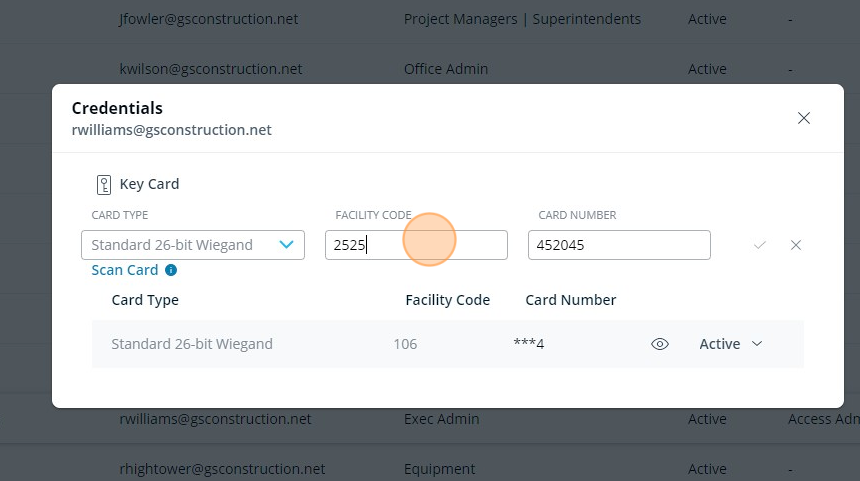
Task: Click the Facility Code column header
Action: coord(447,300)
